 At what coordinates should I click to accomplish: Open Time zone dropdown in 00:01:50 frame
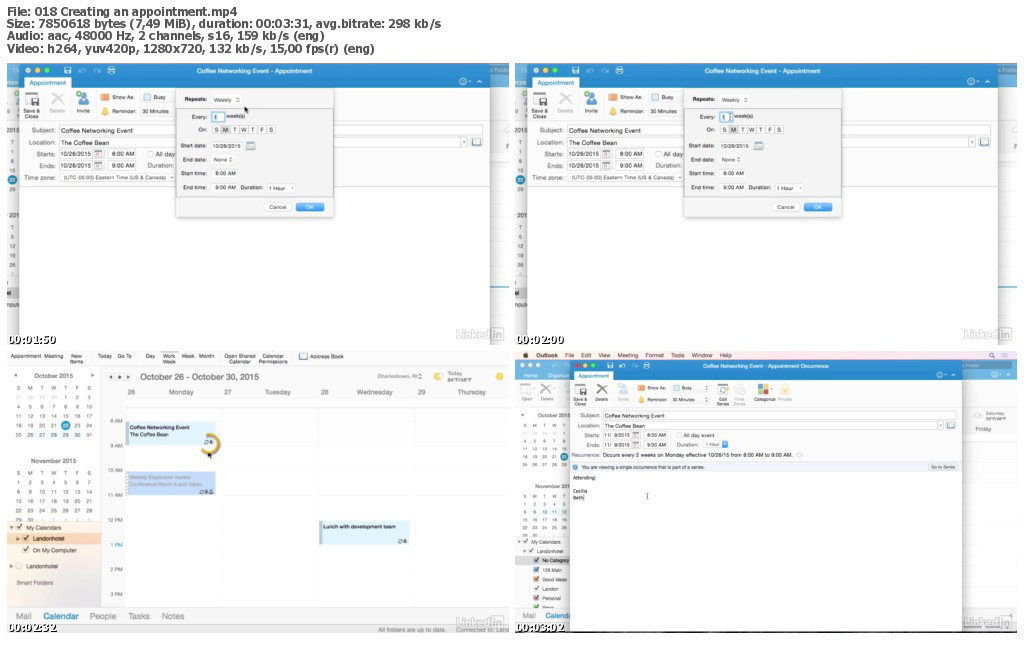click(117, 178)
